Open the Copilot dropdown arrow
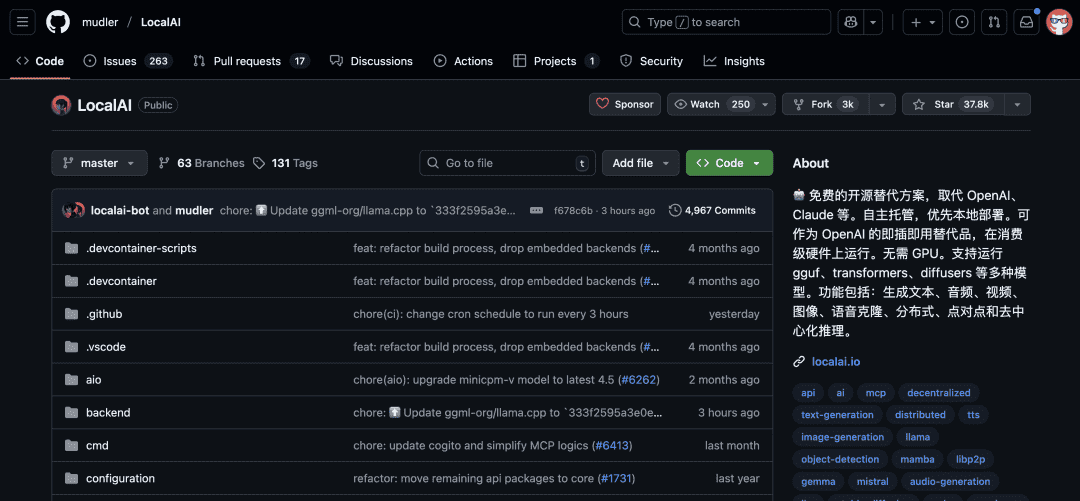The image size is (1080, 501). point(873,22)
